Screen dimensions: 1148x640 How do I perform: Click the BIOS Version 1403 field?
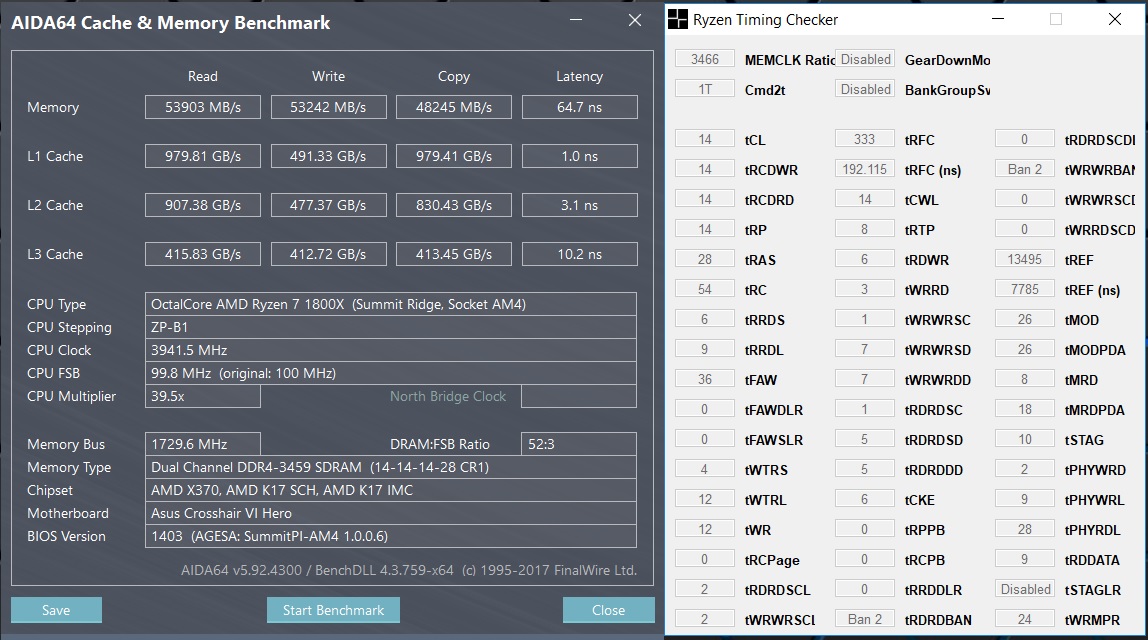(x=391, y=536)
